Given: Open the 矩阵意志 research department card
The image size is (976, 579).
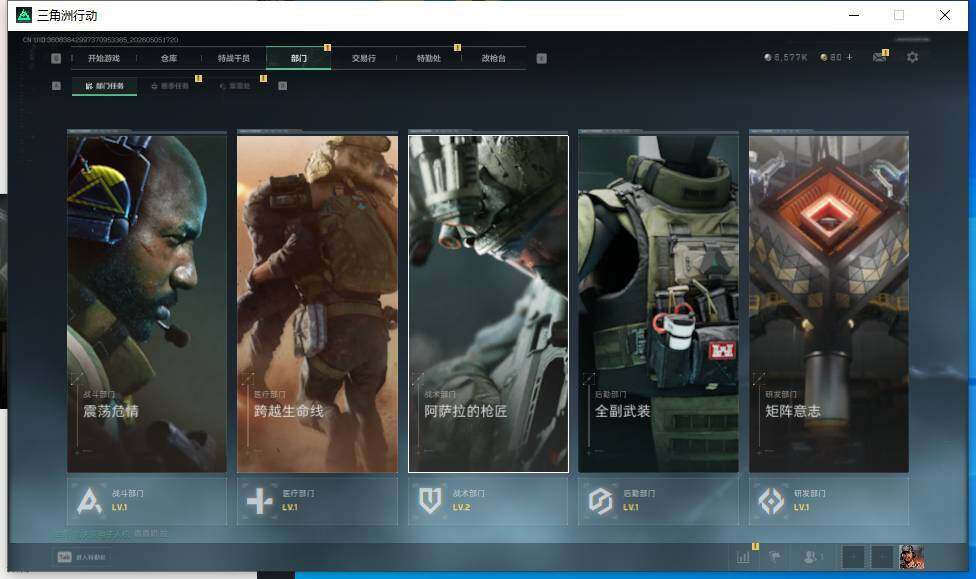Looking at the screenshot, I should click(x=829, y=303).
